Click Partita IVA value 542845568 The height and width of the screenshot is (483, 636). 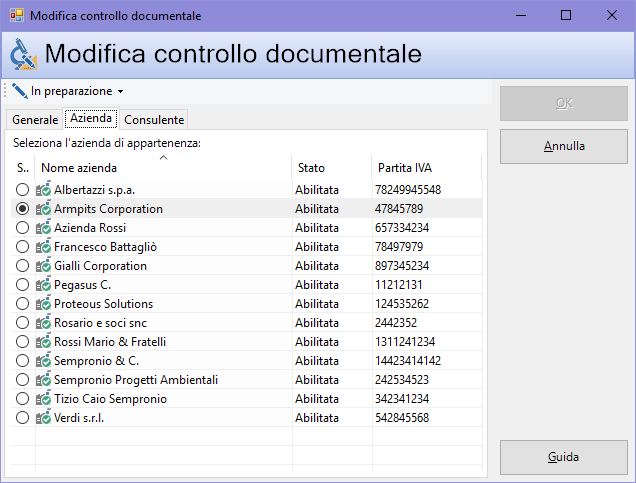[402, 418]
